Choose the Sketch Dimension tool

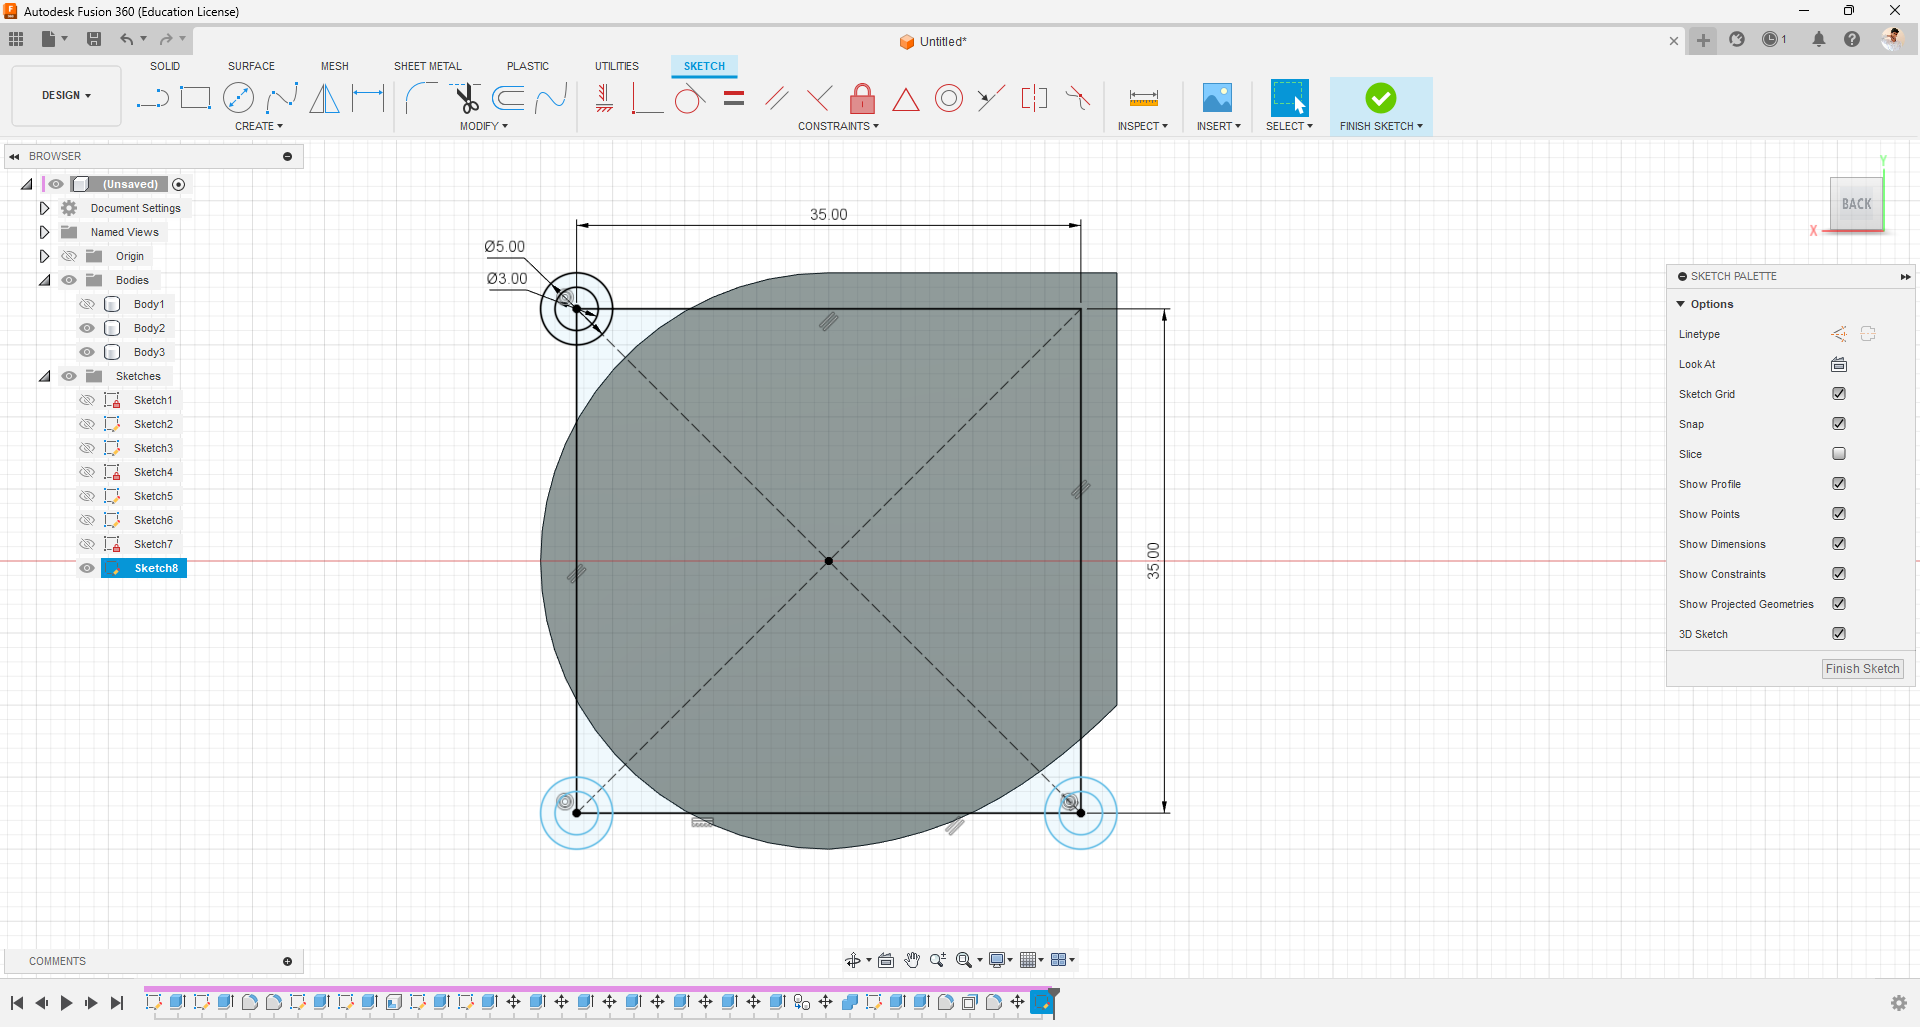tap(368, 98)
